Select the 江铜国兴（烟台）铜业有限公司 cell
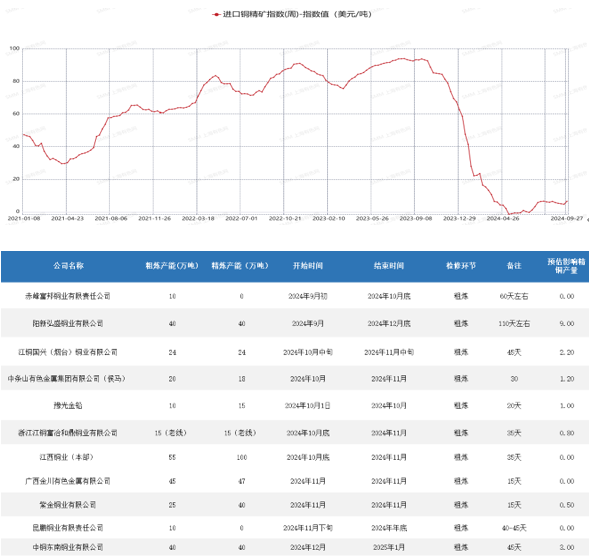 (68, 352)
